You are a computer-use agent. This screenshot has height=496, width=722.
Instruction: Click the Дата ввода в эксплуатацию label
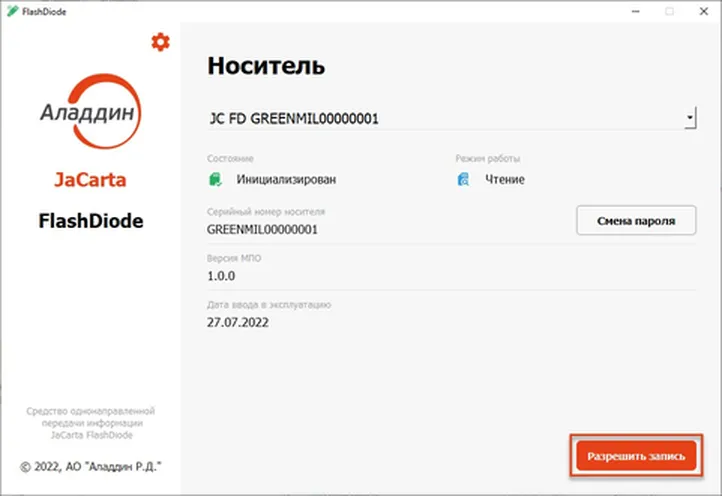click(269, 305)
